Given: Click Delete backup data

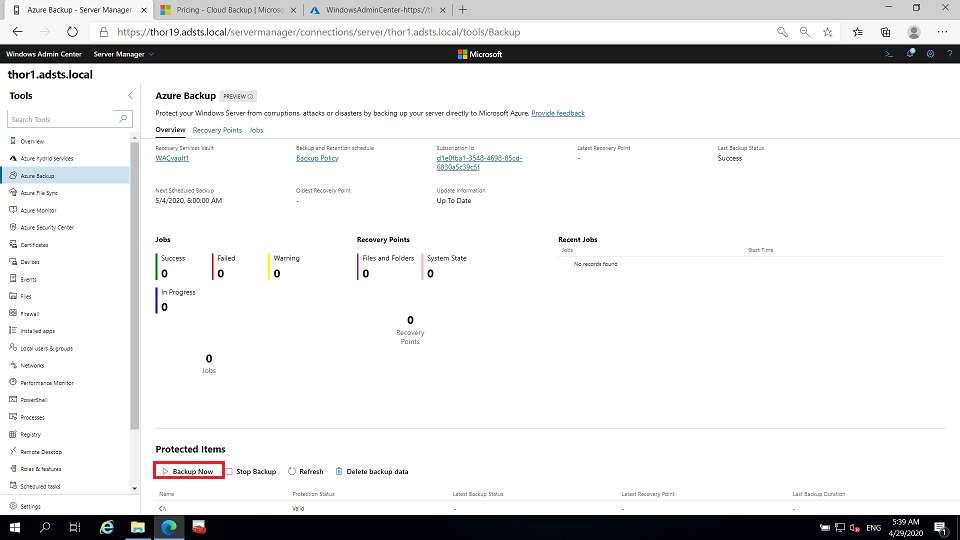Looking at the screenshot, I should coord(372,471).
